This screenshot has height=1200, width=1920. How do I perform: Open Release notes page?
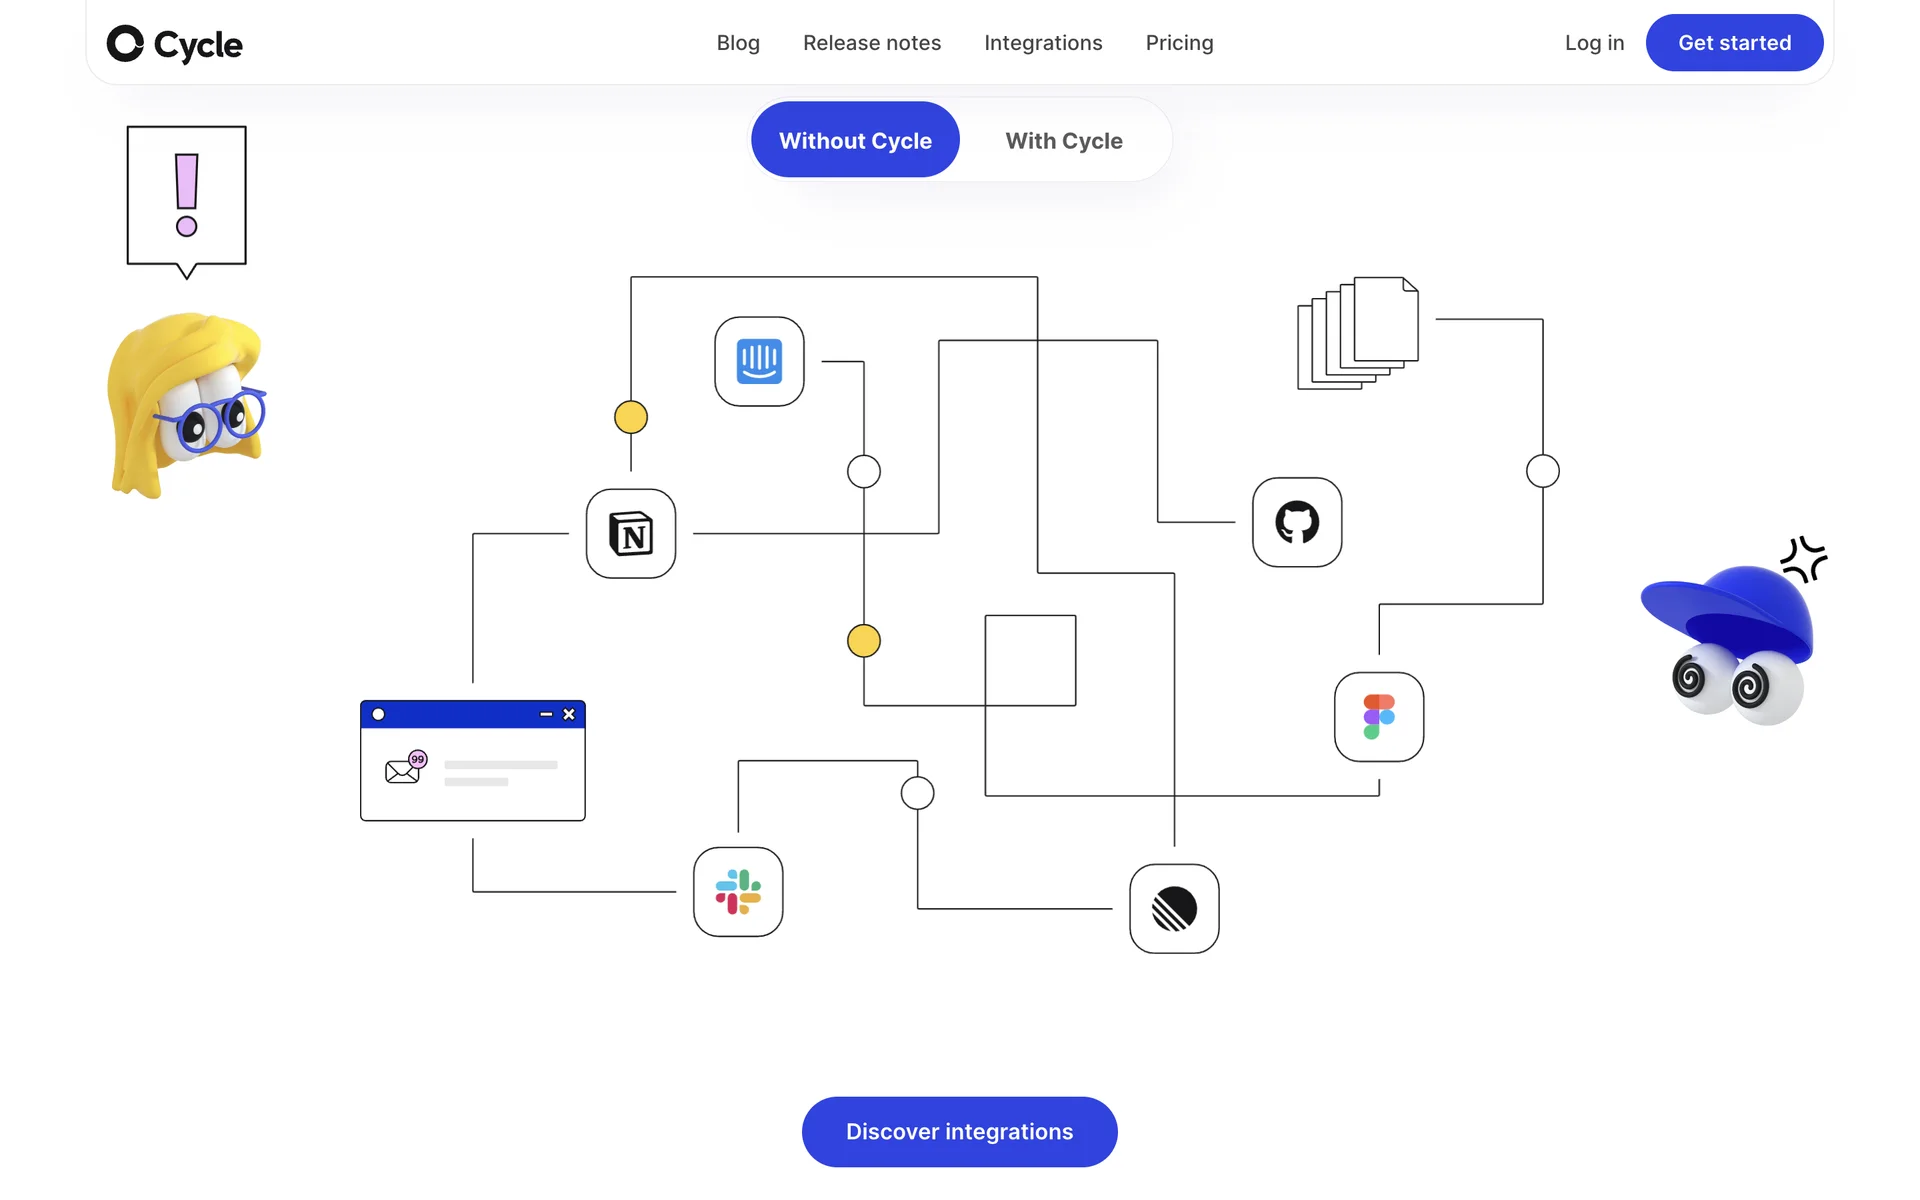click(x=872, y=43)
